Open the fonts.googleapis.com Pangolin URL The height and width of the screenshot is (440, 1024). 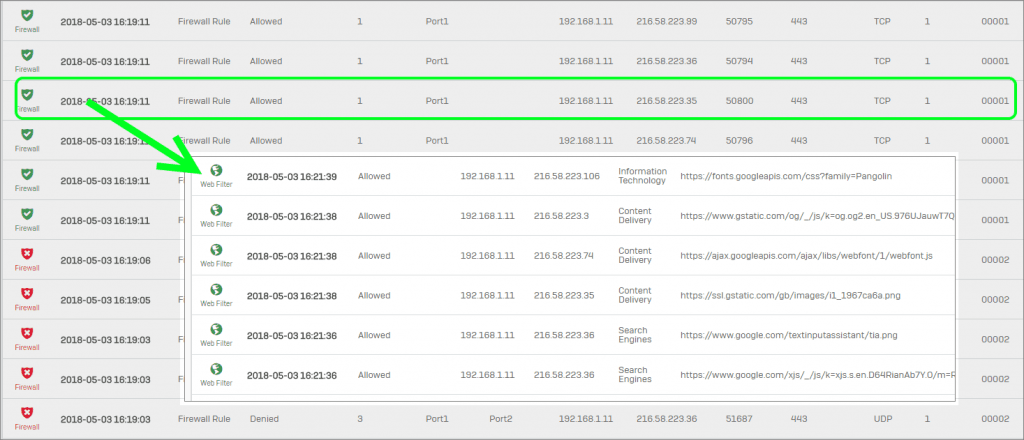(x=786, y=176)
